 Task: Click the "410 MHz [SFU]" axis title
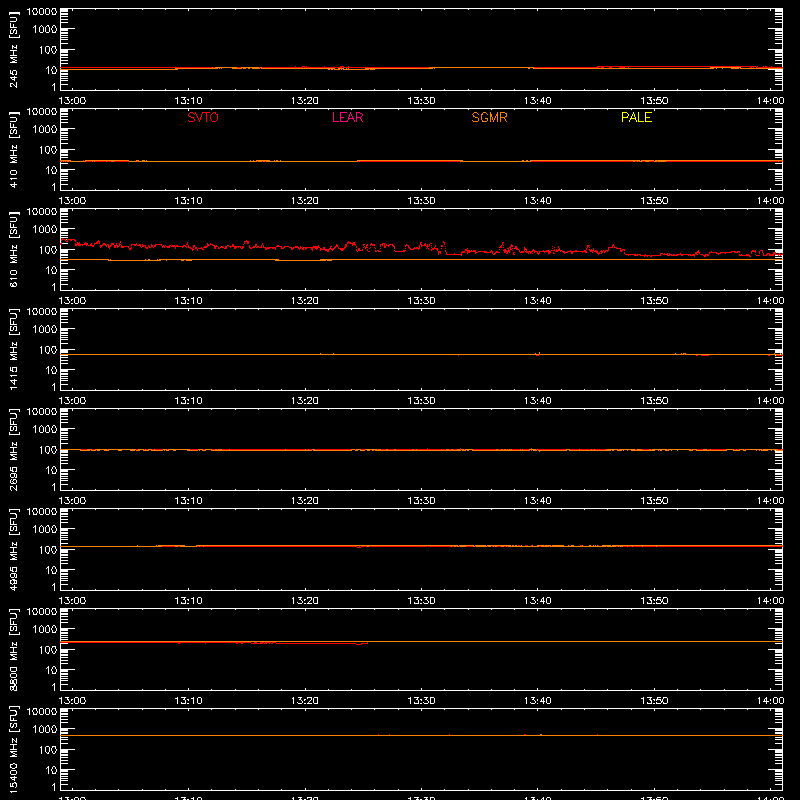13,149
